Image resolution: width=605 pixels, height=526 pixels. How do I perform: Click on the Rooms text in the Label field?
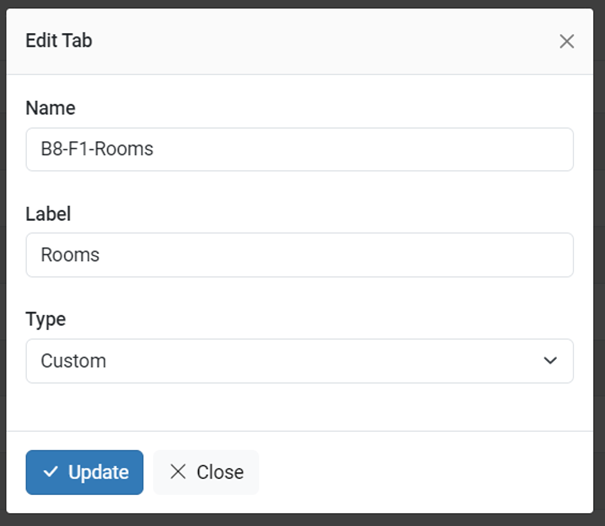click(x=70, y=255)
